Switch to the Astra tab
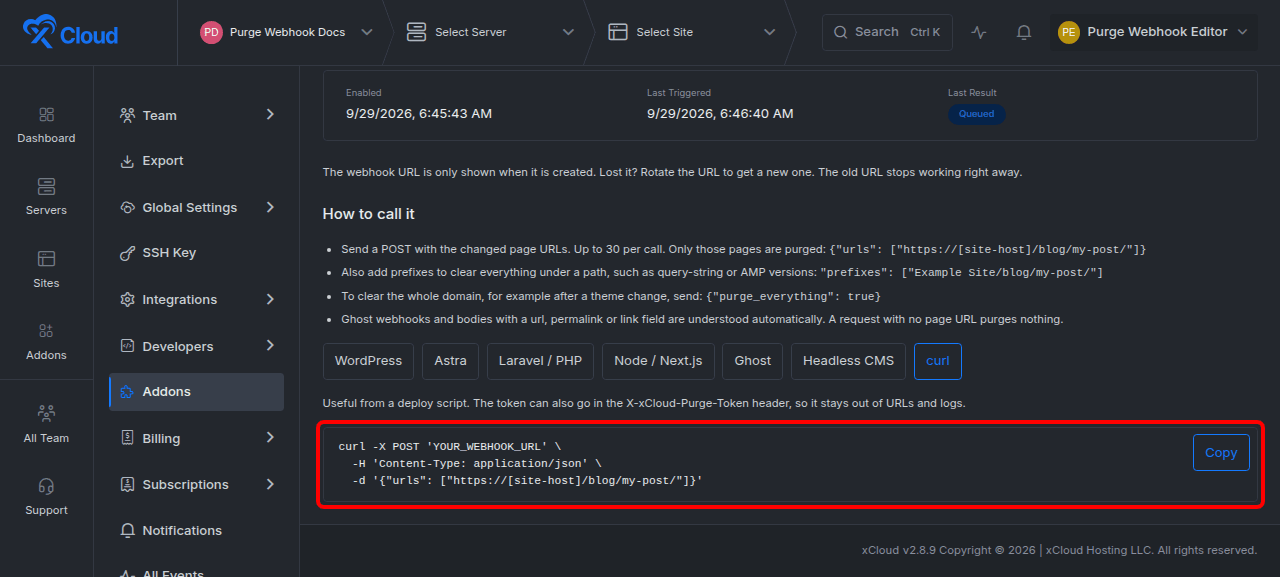The image size is (1280, 577). (451, 361)
